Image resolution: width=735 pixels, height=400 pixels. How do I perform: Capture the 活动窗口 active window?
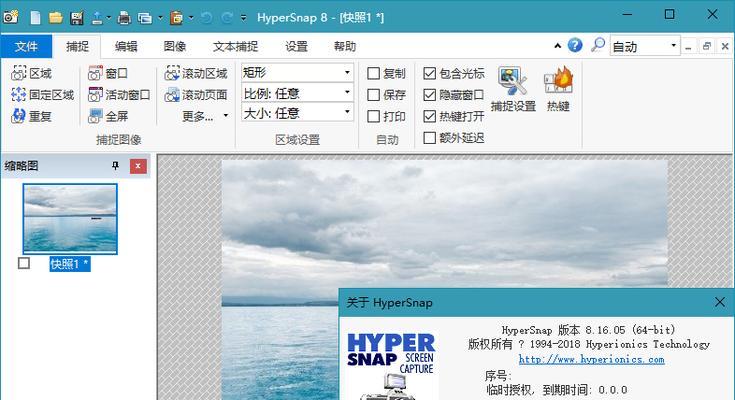point(119,95)
